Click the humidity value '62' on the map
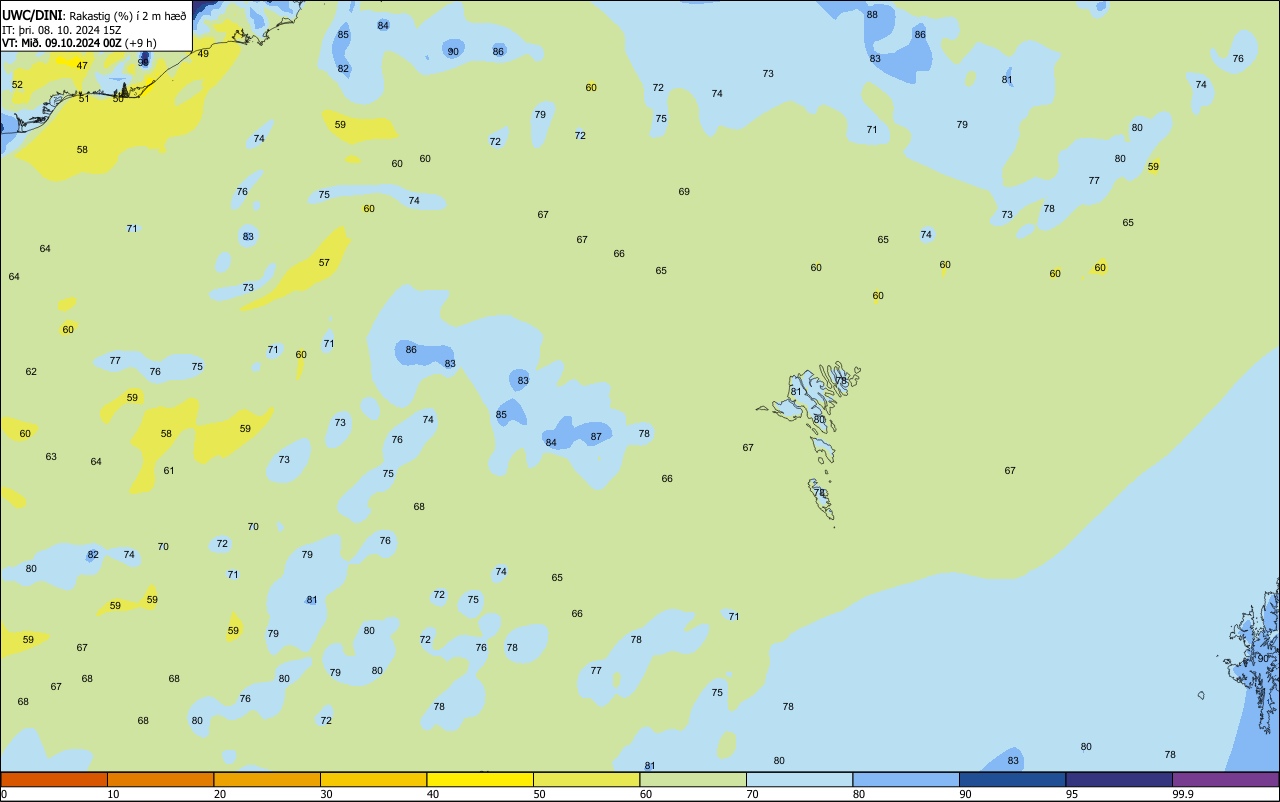This screenshot has height=802, width=1280. 31,372
